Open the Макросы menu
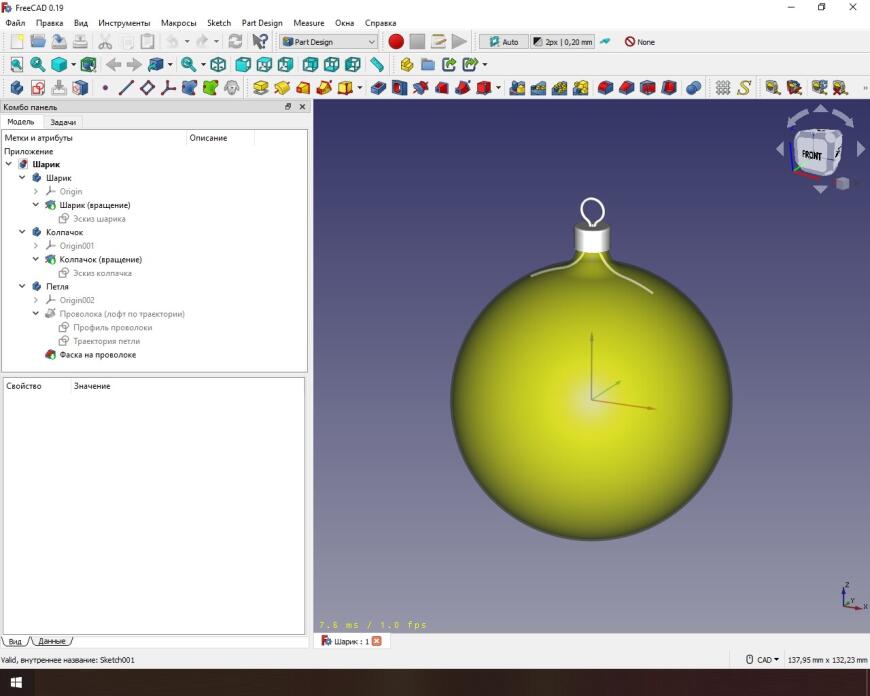Screen dimensions: 870x696 [x=178, y=23]
